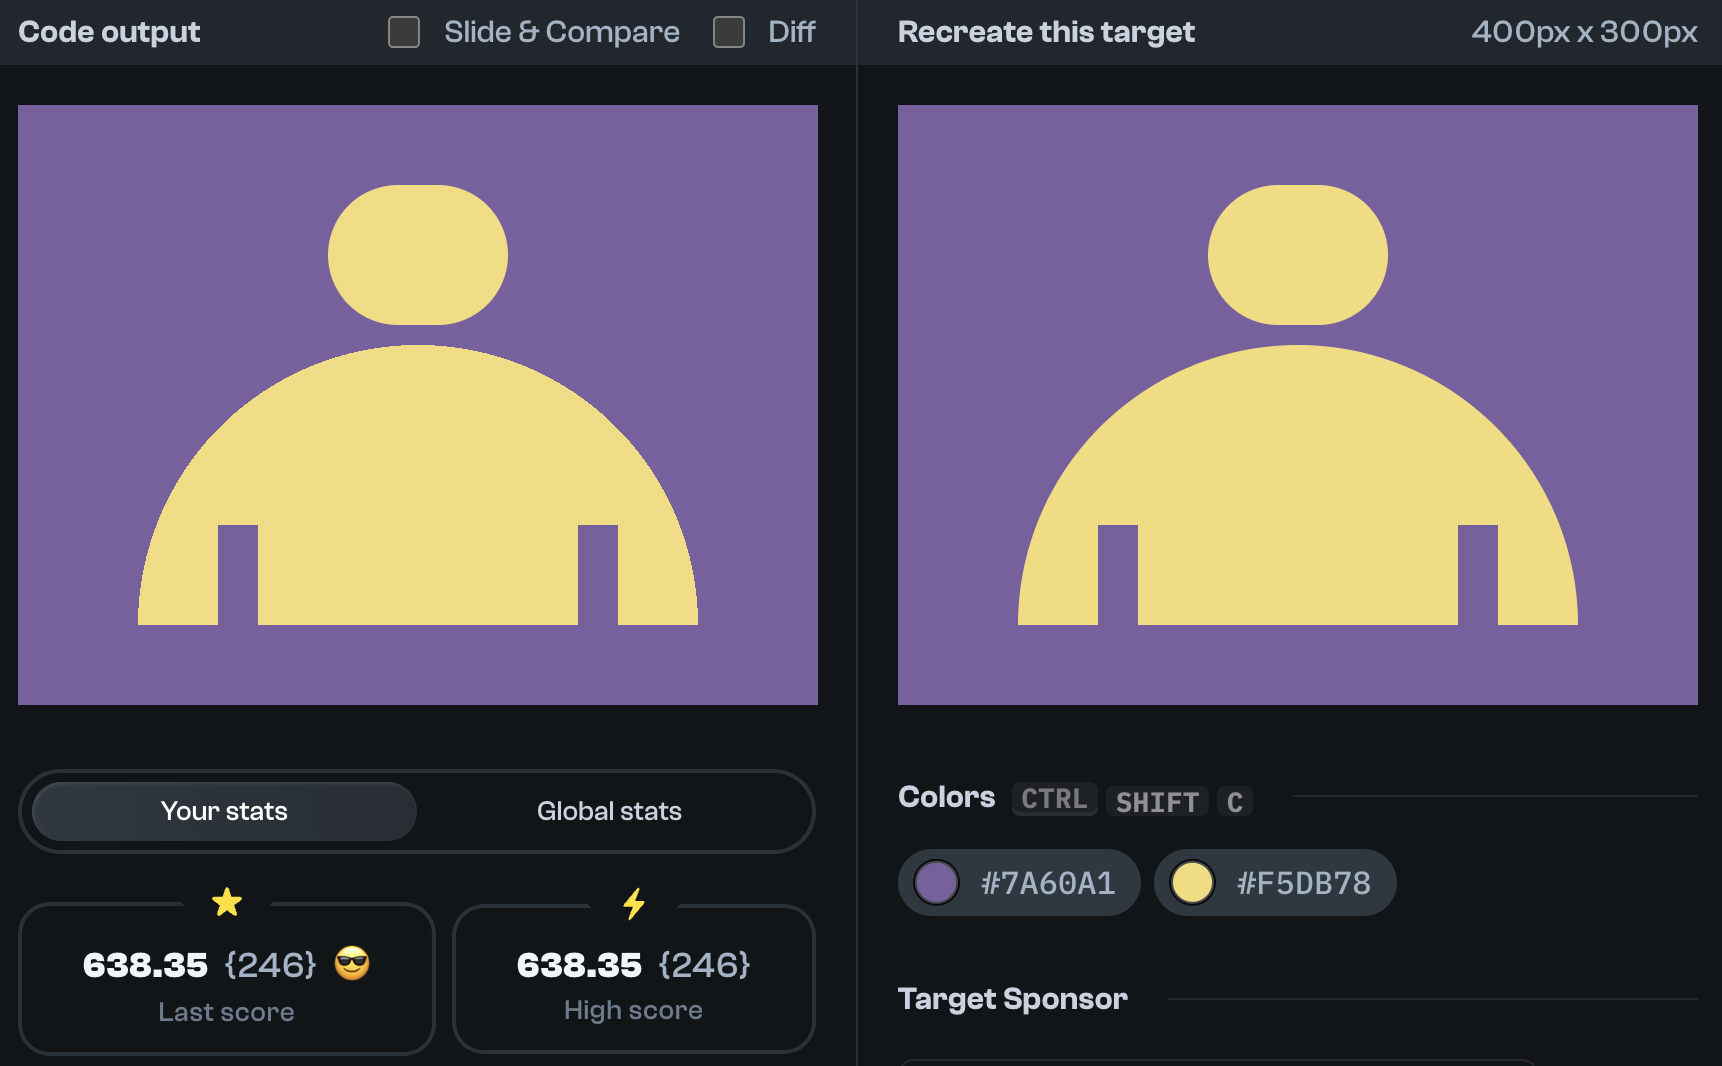Click the Last score card showing 638.35
This screenshot has height=1066, width=1722.
tap(227, 980)
